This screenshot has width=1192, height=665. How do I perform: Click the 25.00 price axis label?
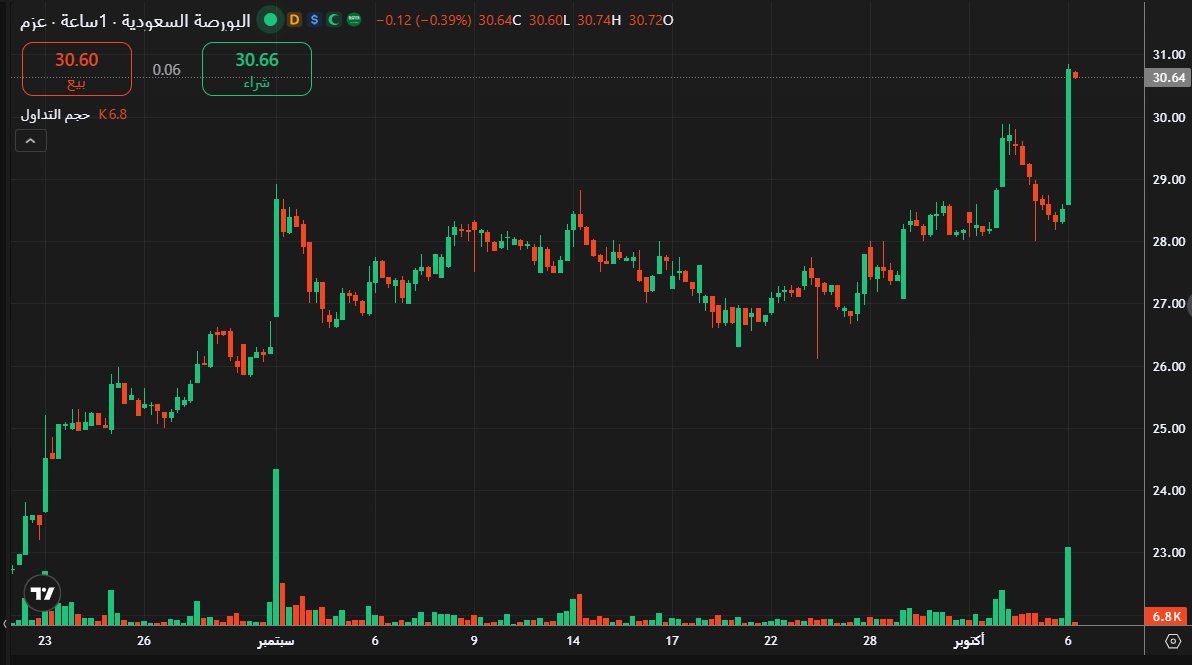coord(1168,429)
